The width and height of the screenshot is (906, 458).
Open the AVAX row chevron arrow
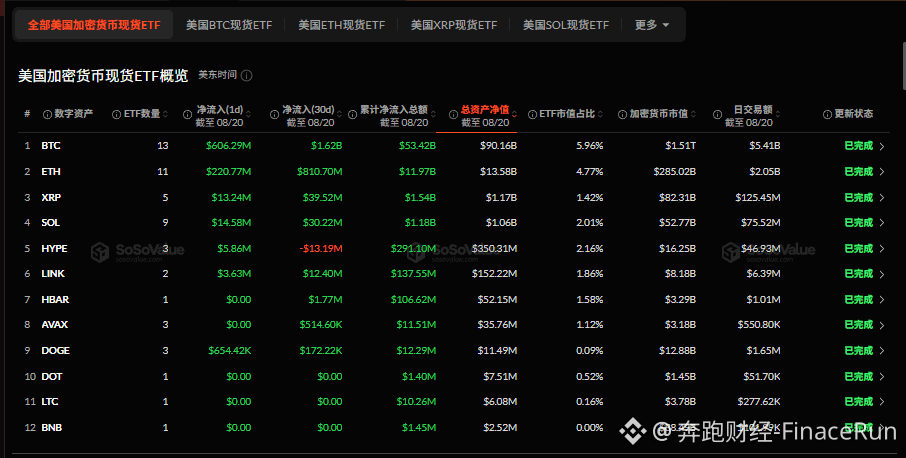point(882,325)
